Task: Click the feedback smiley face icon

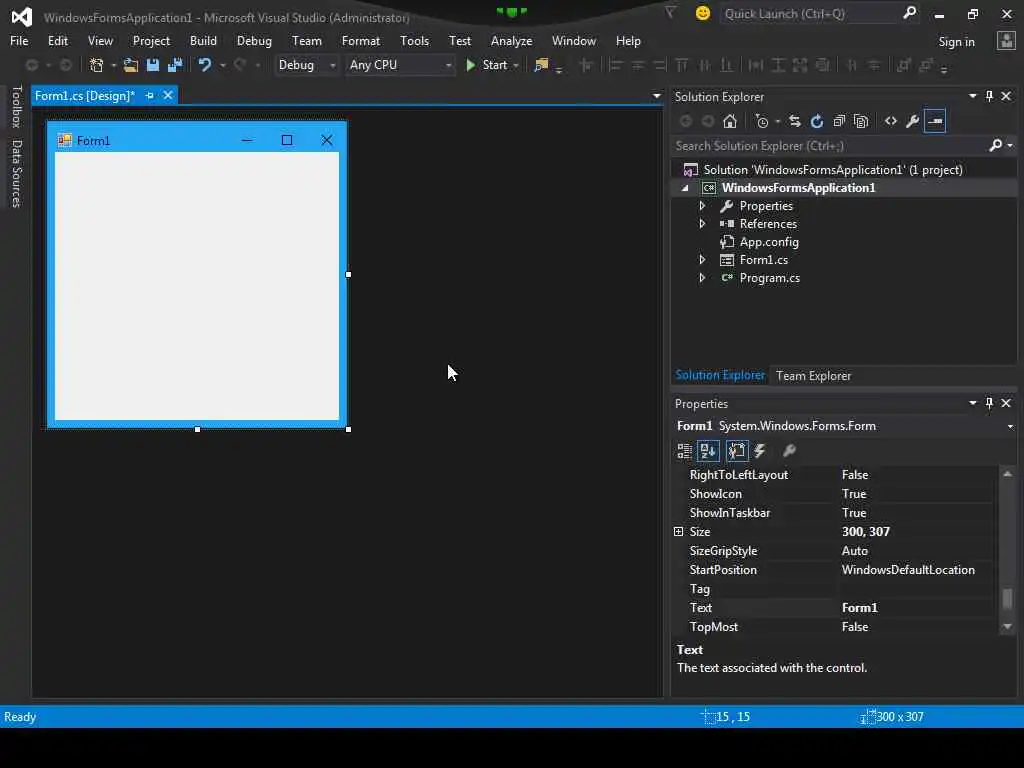Action: pyautogui.click(x=703, y=13)
